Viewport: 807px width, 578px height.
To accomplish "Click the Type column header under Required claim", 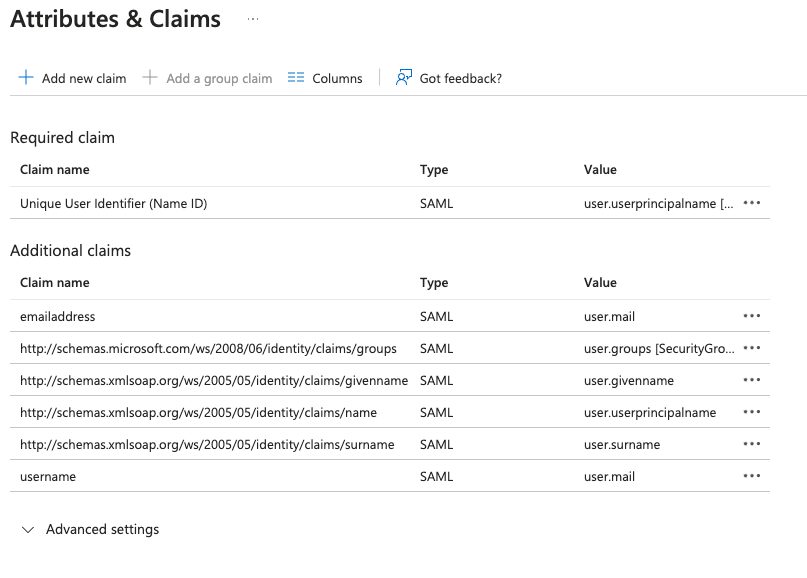I will pyautogui.click(x=434, y=170).
